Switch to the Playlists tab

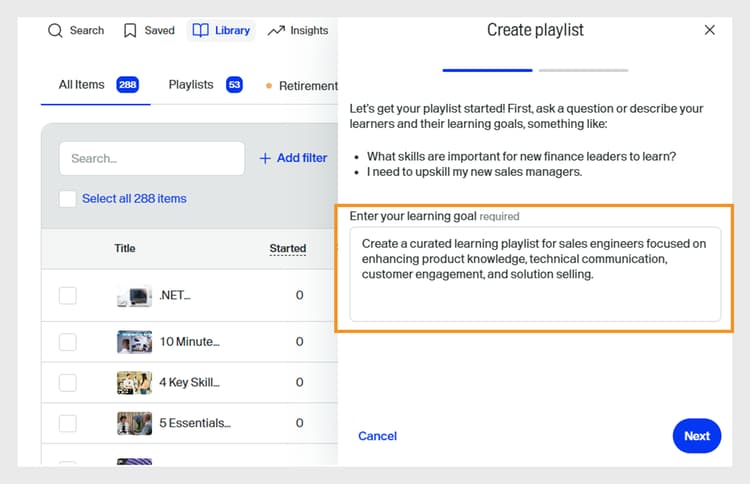(x=190, y=85)
